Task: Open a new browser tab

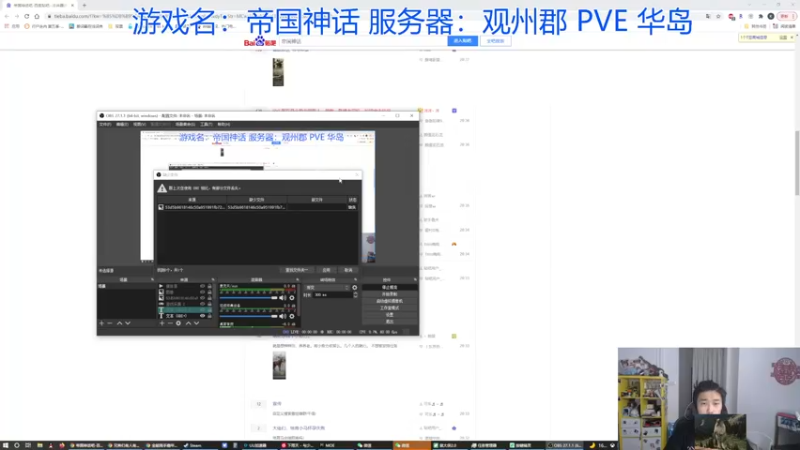Action: tap(84, 5)
